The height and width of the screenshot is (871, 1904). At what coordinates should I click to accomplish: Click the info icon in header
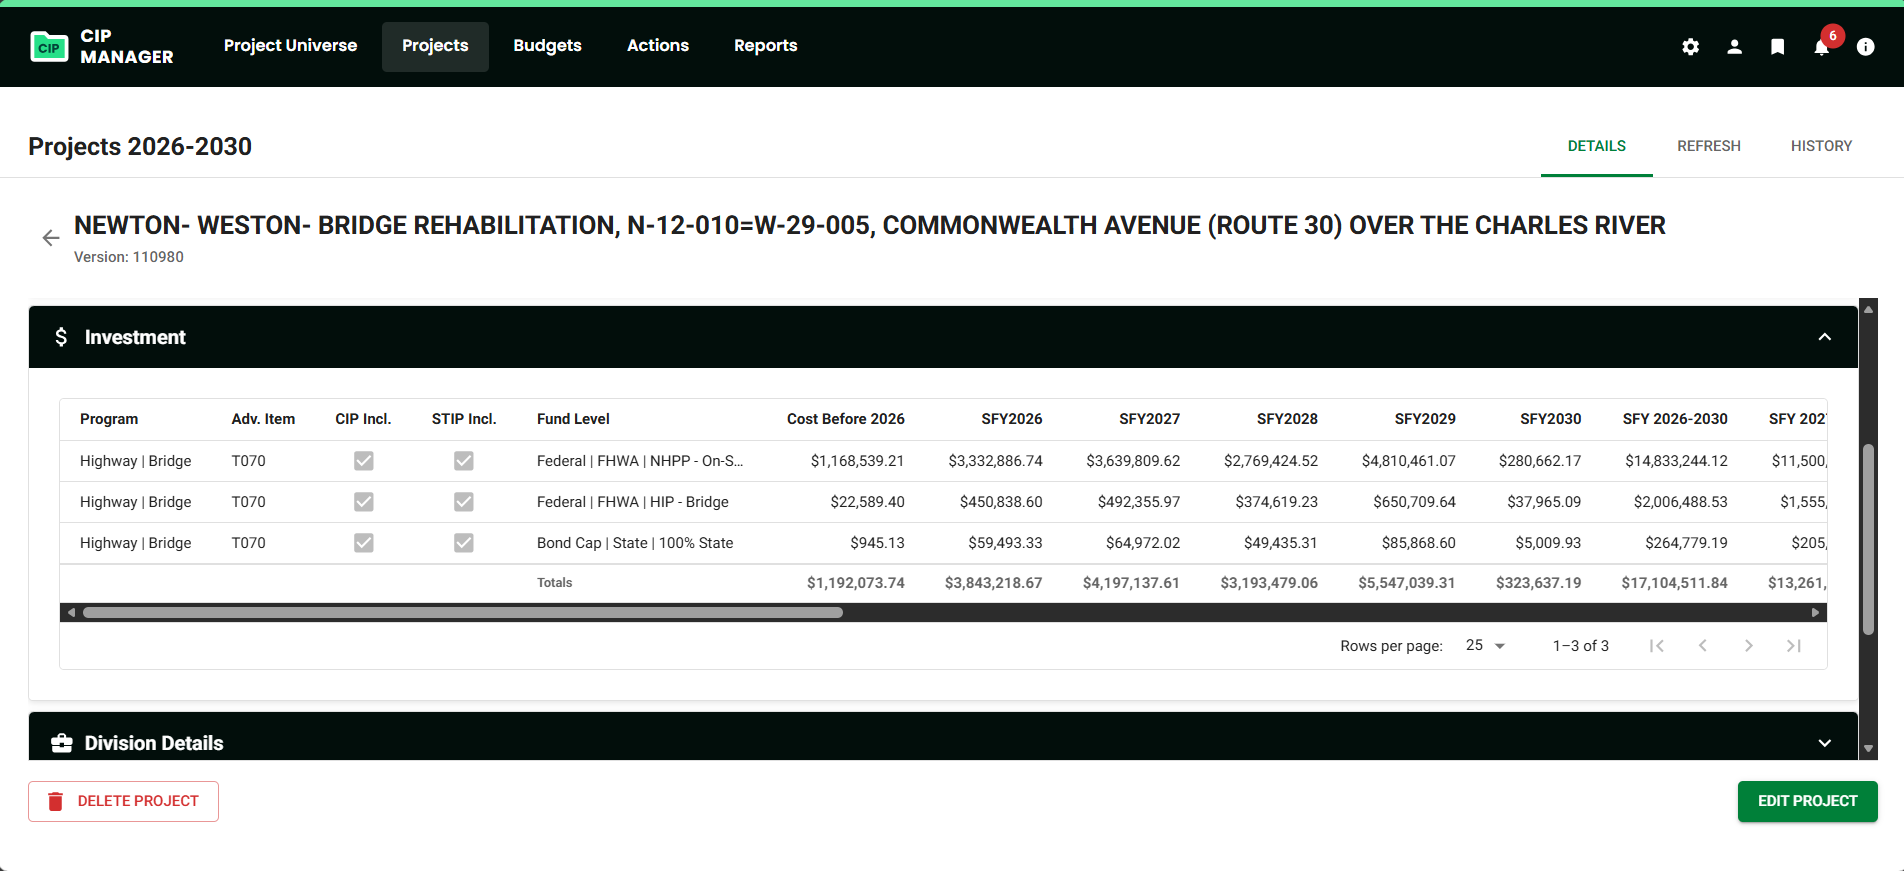point(1865,47)
